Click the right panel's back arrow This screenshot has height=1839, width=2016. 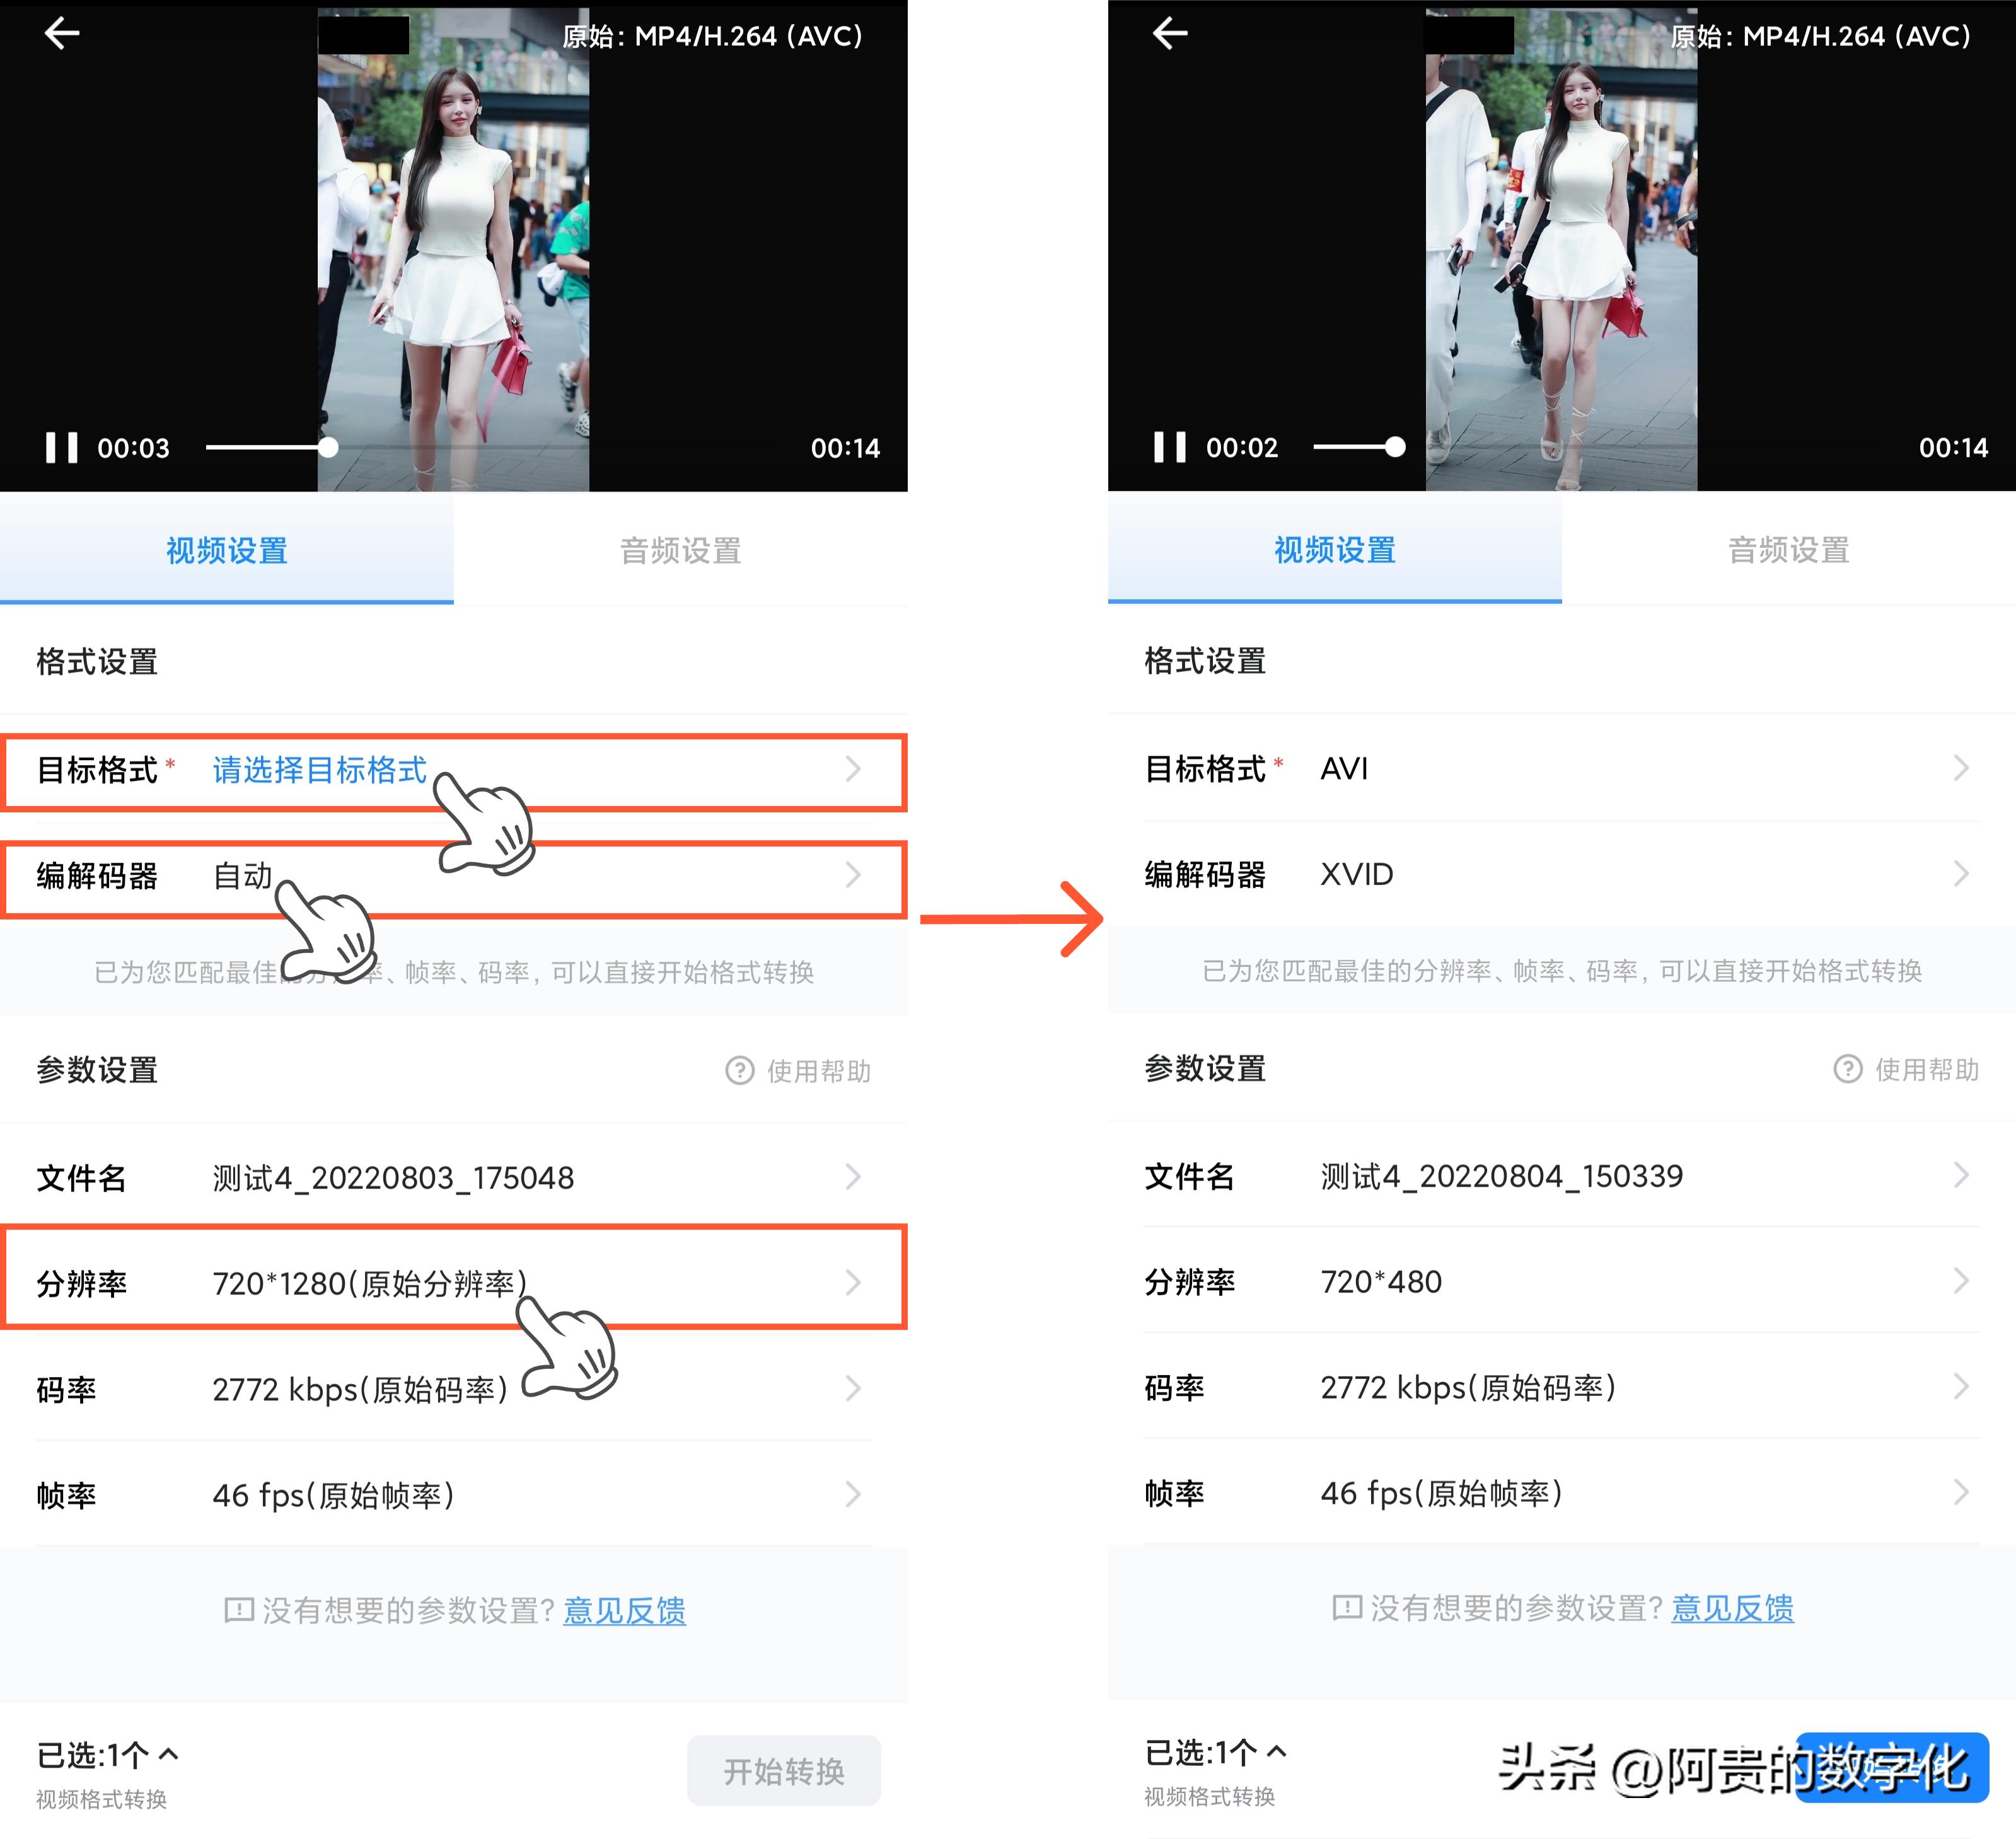[1170, 33]
